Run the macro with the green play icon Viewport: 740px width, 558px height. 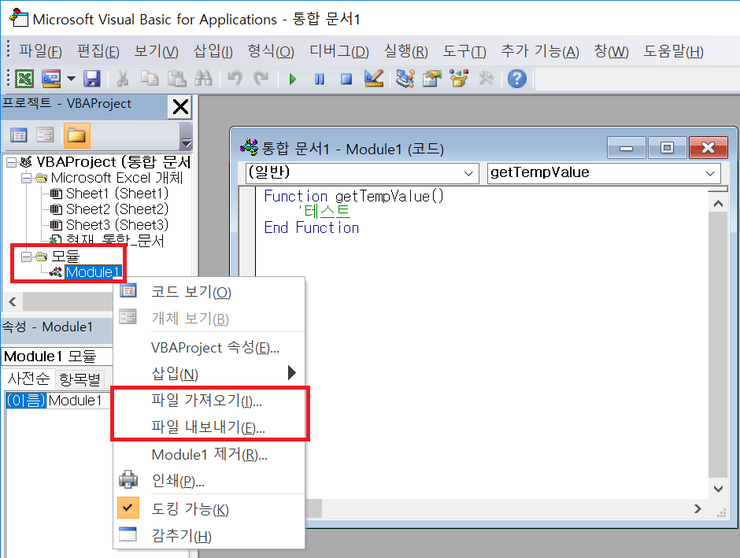point(292,78)
